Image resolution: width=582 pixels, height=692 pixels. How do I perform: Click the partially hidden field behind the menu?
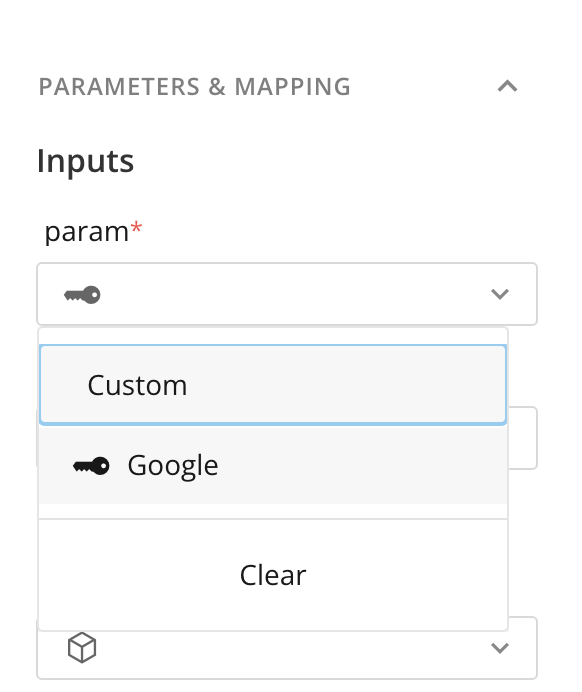tap(523, 438)
